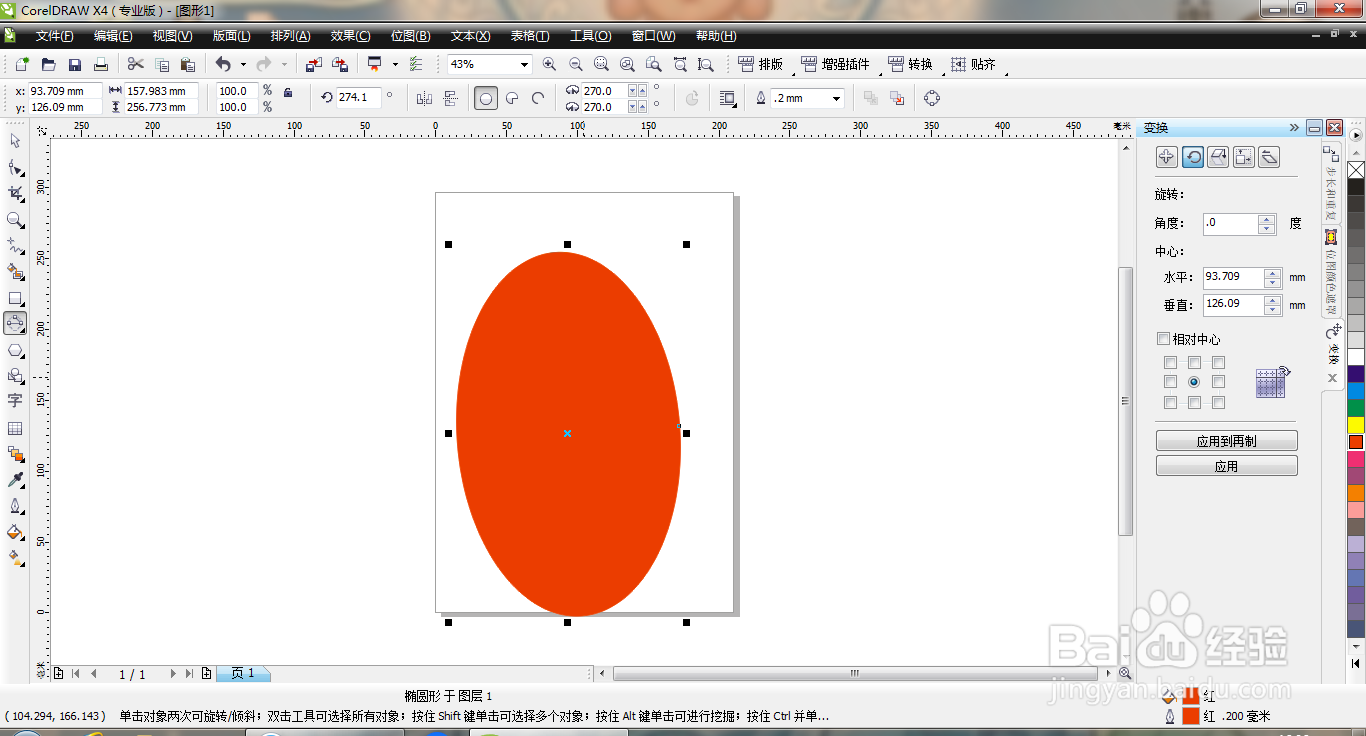
Task: Open the zoom level 43% dropdown
Action: [x=523, y=64]
